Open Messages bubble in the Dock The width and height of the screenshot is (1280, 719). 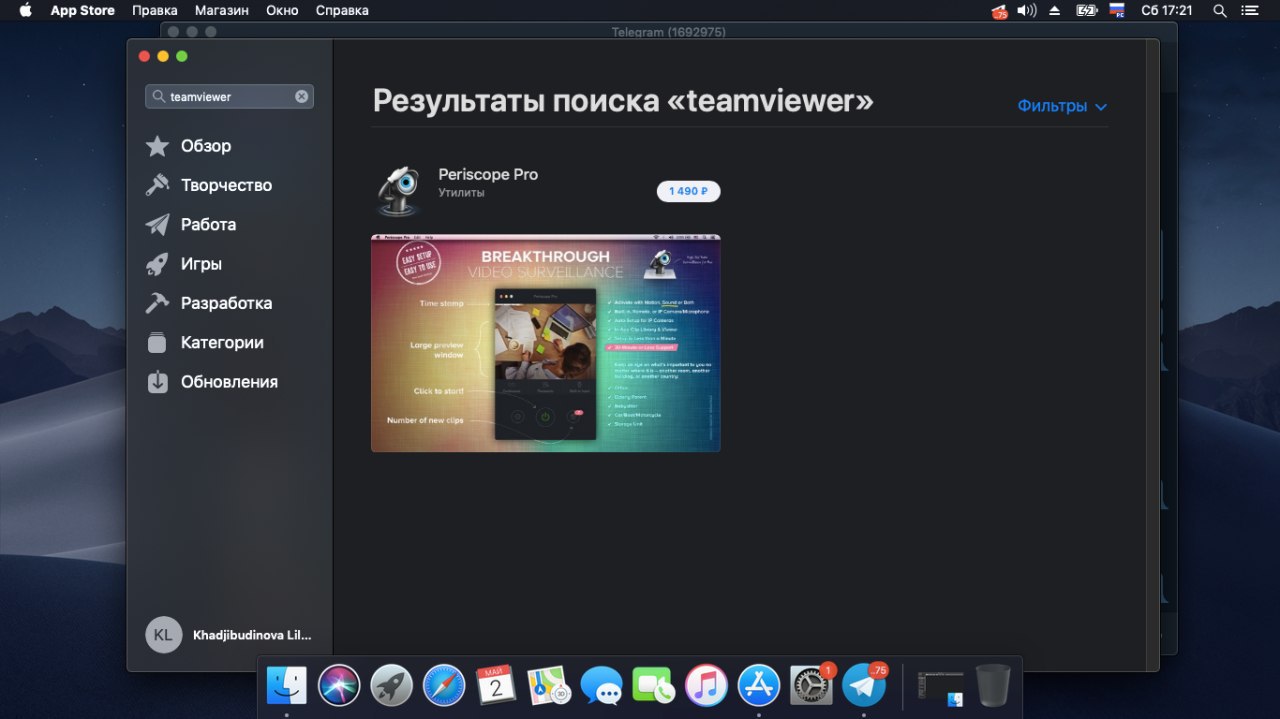(601, 686)
